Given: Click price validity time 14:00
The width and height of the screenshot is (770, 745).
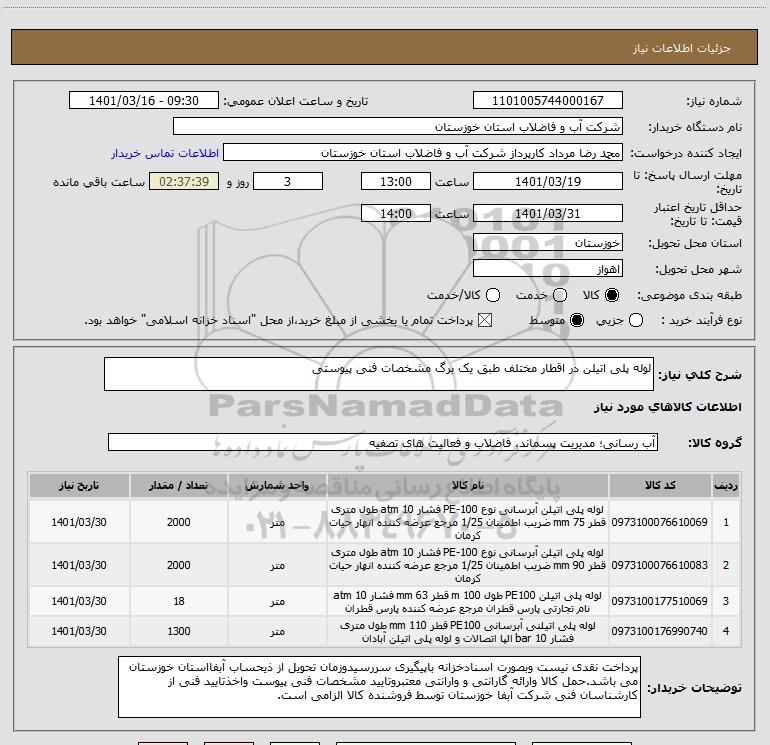Looking at the screenshot, I should 396,213.
